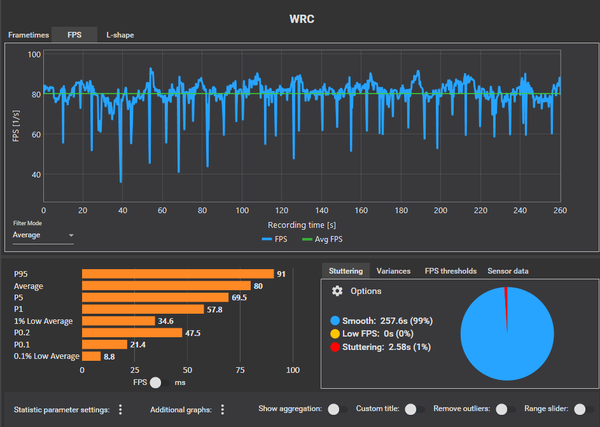Click the P0.1 orange bar
This screenshot has width=600, height=427.
[x=104, y=345]
